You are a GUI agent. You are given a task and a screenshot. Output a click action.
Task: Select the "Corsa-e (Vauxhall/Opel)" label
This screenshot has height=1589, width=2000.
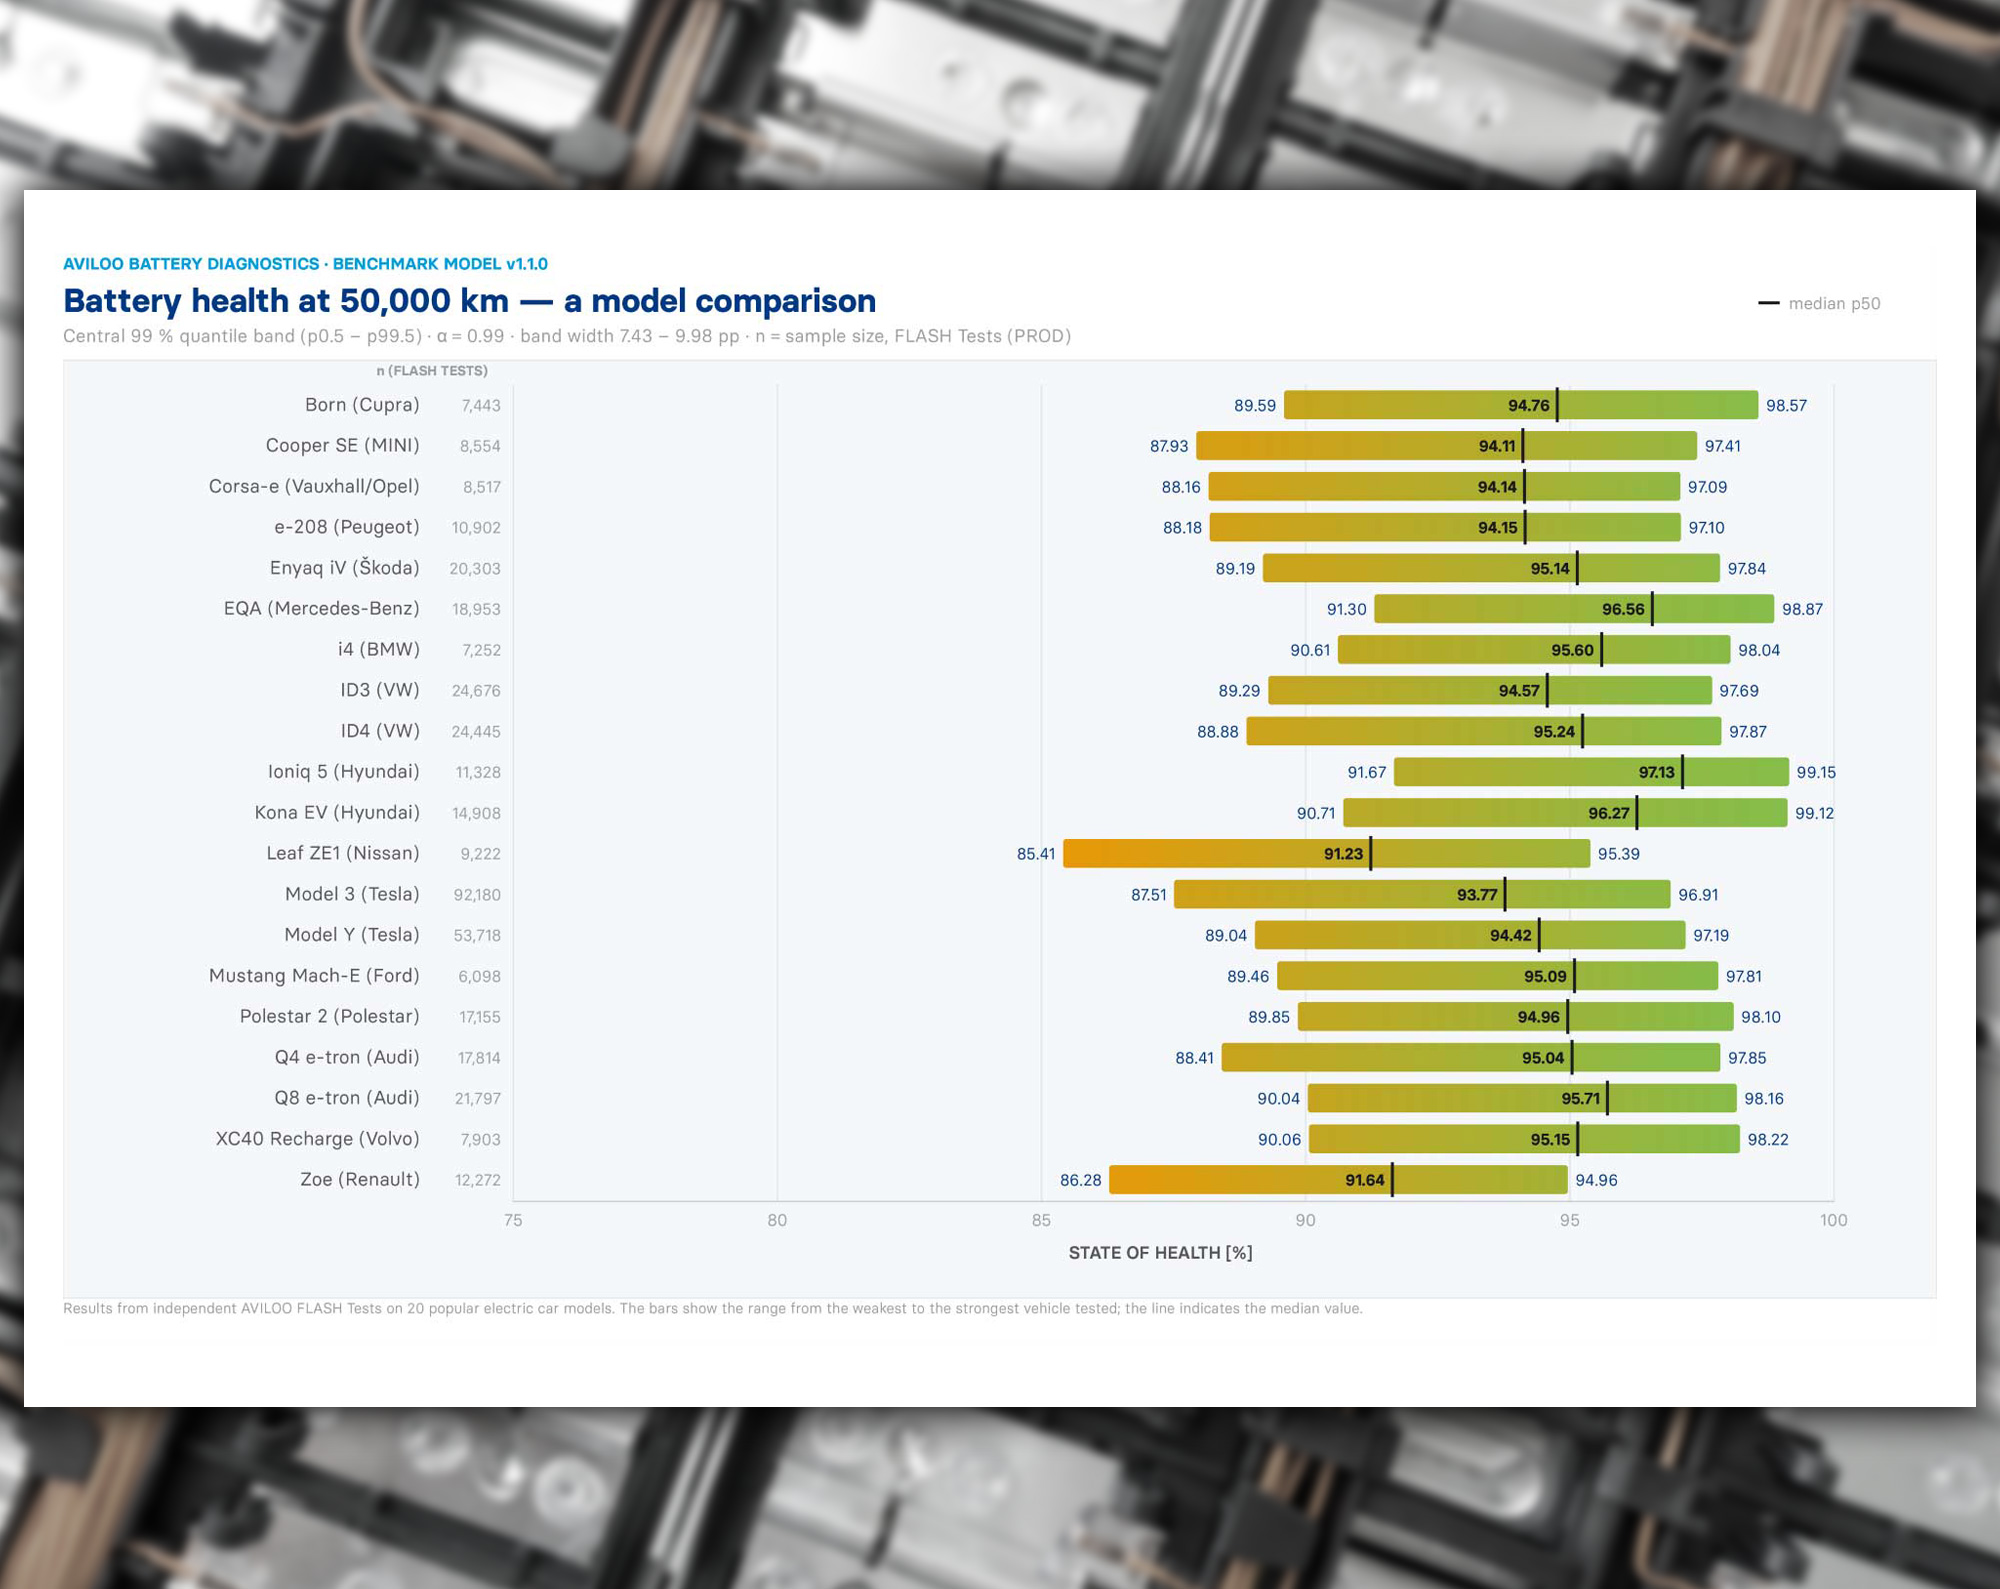pyautogui.click(x=314, y=487)
